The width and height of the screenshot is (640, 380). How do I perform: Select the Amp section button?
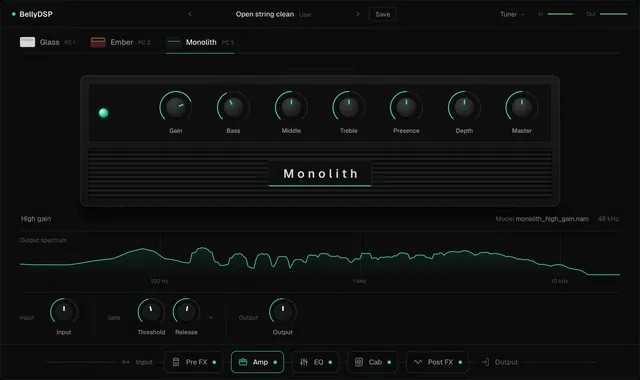(257, 362)
